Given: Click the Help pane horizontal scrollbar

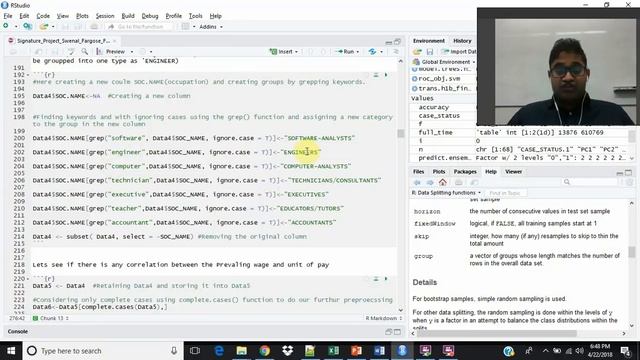Looking at the screenshot, I should (496, 333).
